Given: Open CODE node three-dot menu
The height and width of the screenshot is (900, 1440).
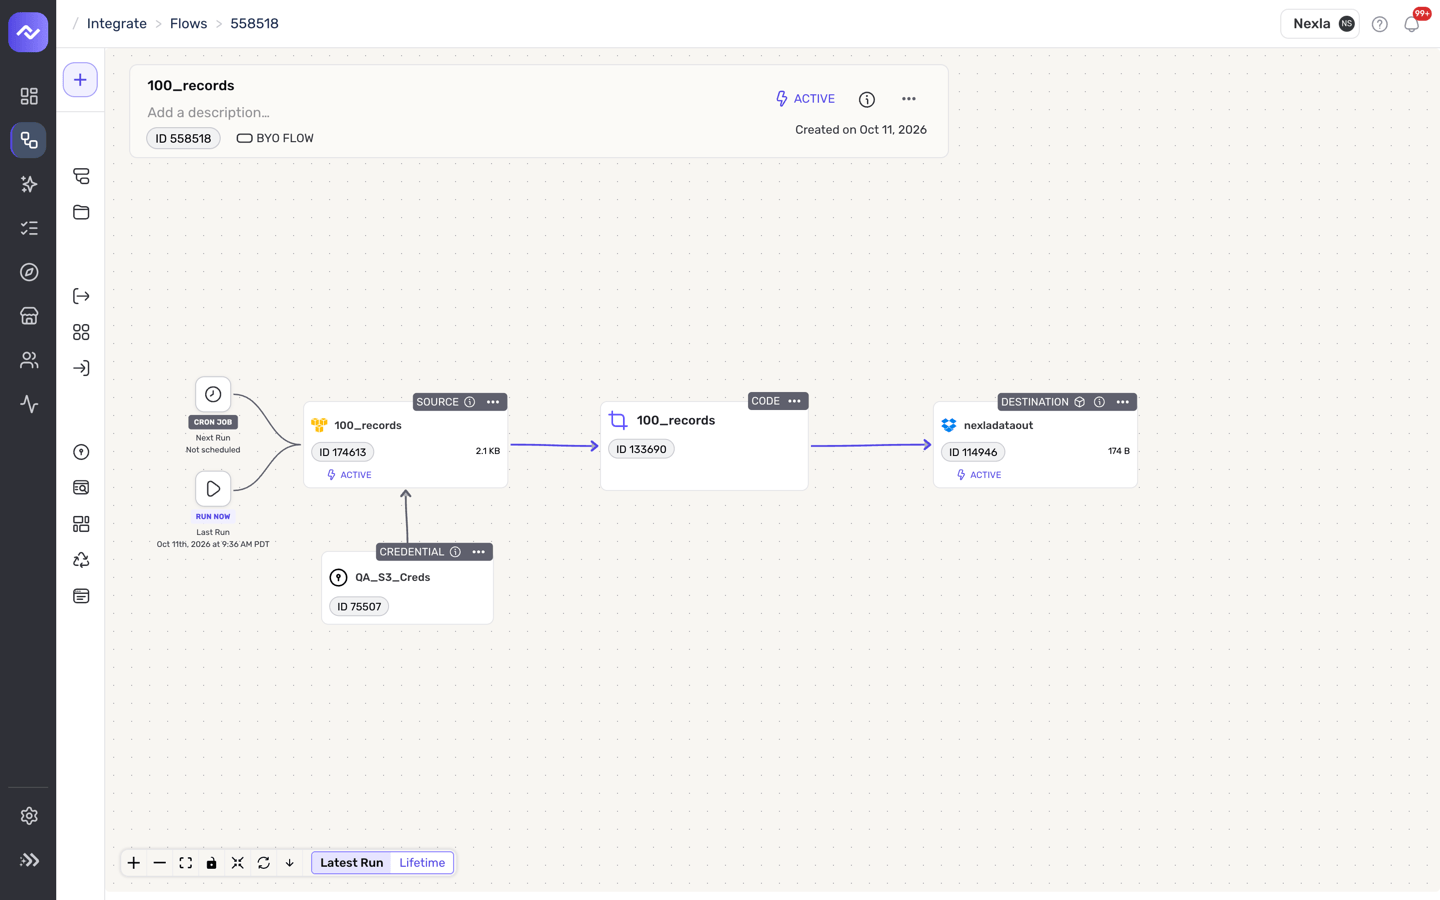Looking at the screenshot, I should 795,401.
